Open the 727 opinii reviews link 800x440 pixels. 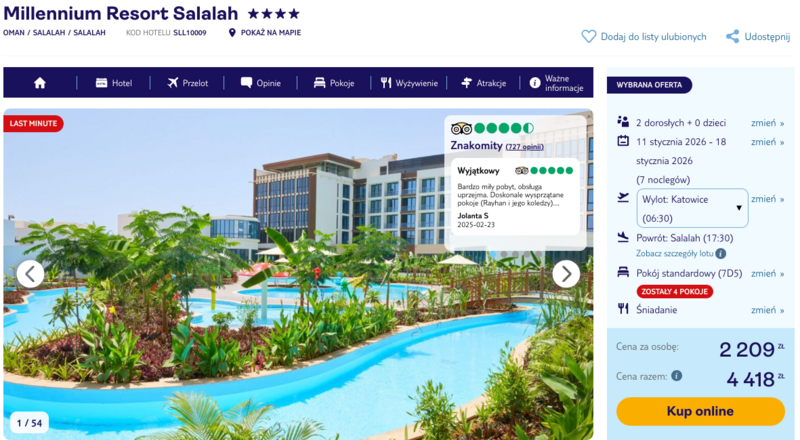(x=524, y=147)
